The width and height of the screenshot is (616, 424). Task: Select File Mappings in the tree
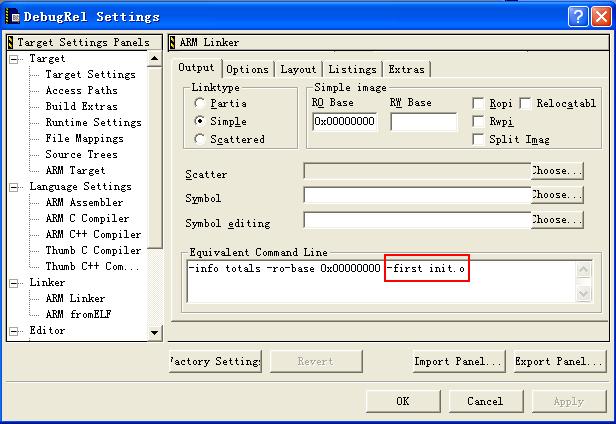click(84, 139)
